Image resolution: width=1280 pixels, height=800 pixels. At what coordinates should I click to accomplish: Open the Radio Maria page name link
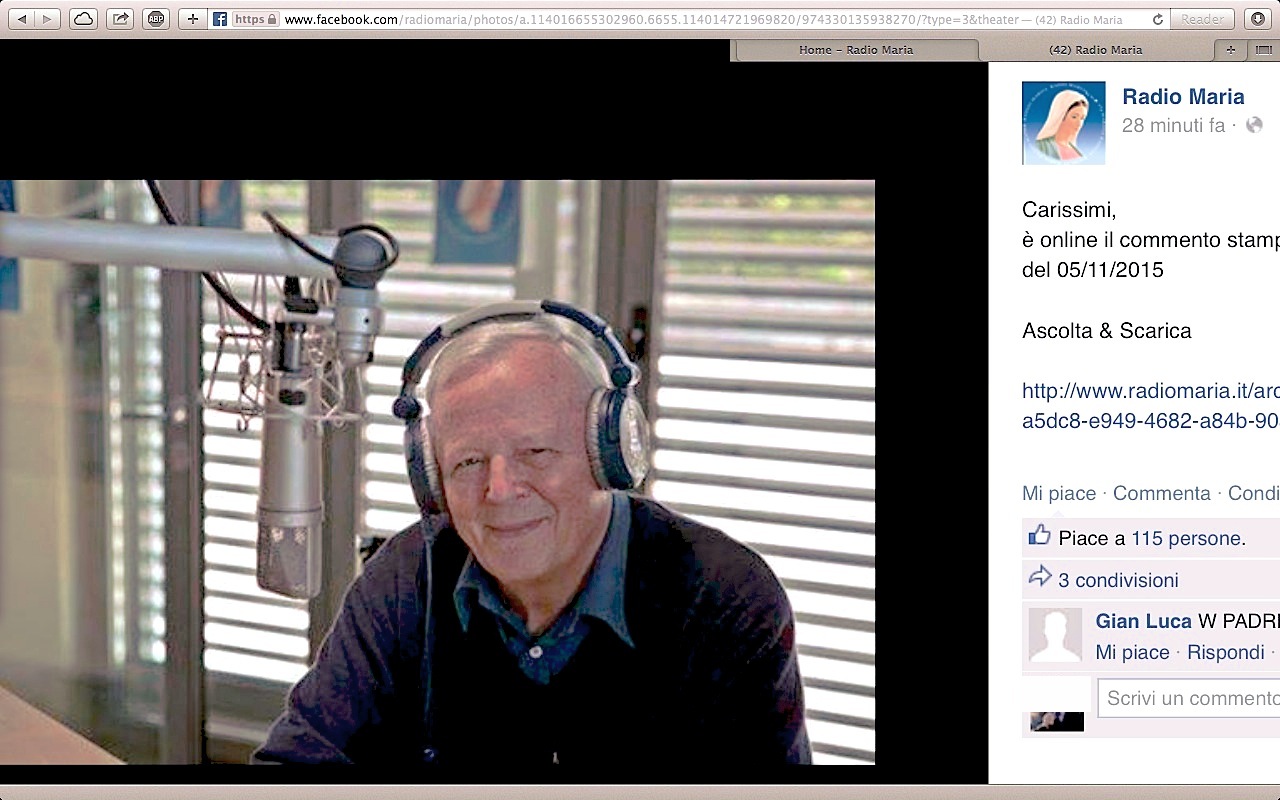(1183, 97)
